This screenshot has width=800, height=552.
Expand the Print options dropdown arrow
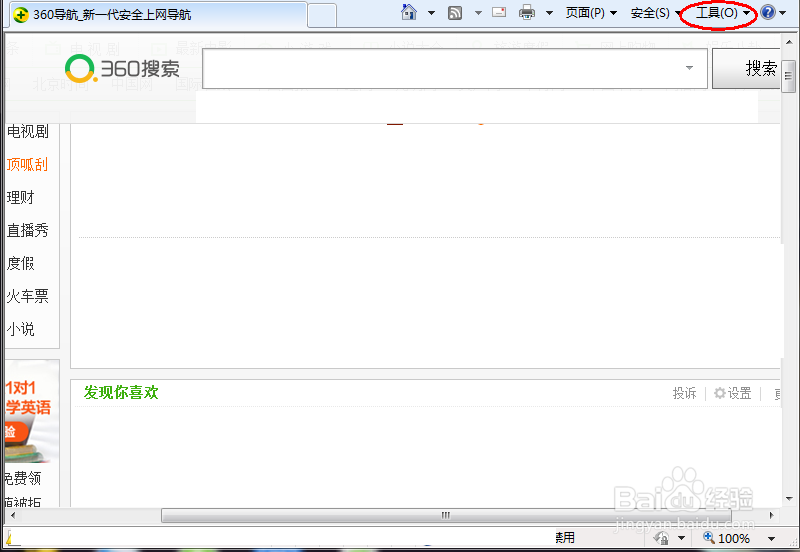pyautogui.click(x=549, y=13)
